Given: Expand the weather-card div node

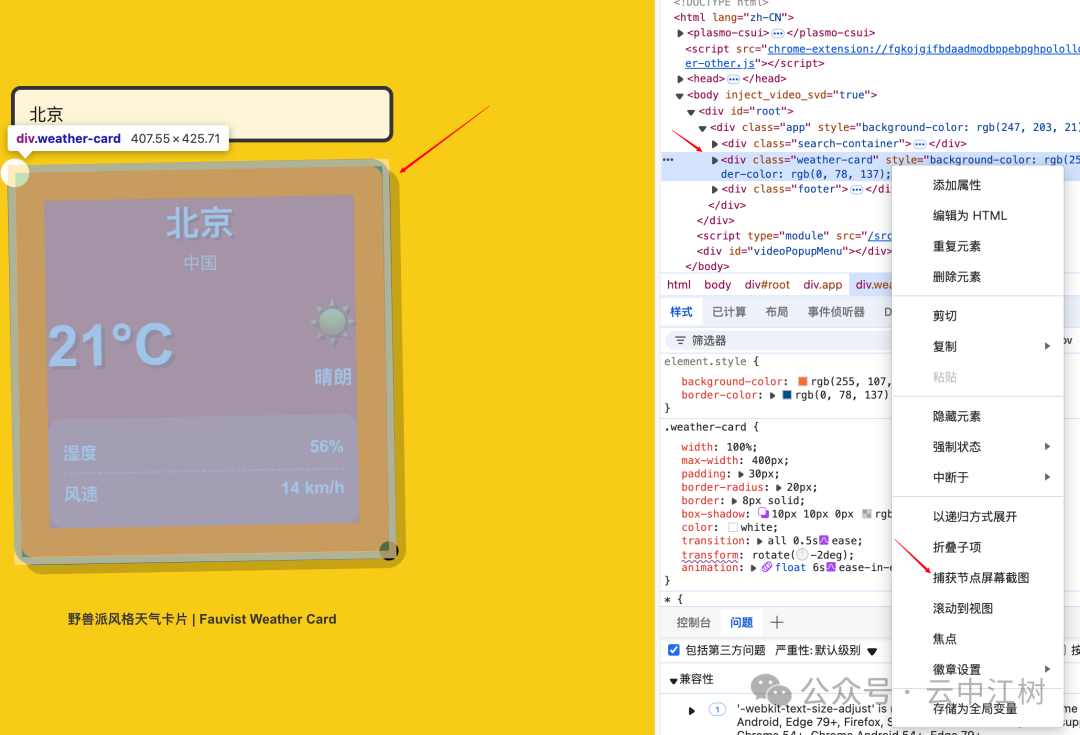Looking at the screenshot, I should (714, 160).
